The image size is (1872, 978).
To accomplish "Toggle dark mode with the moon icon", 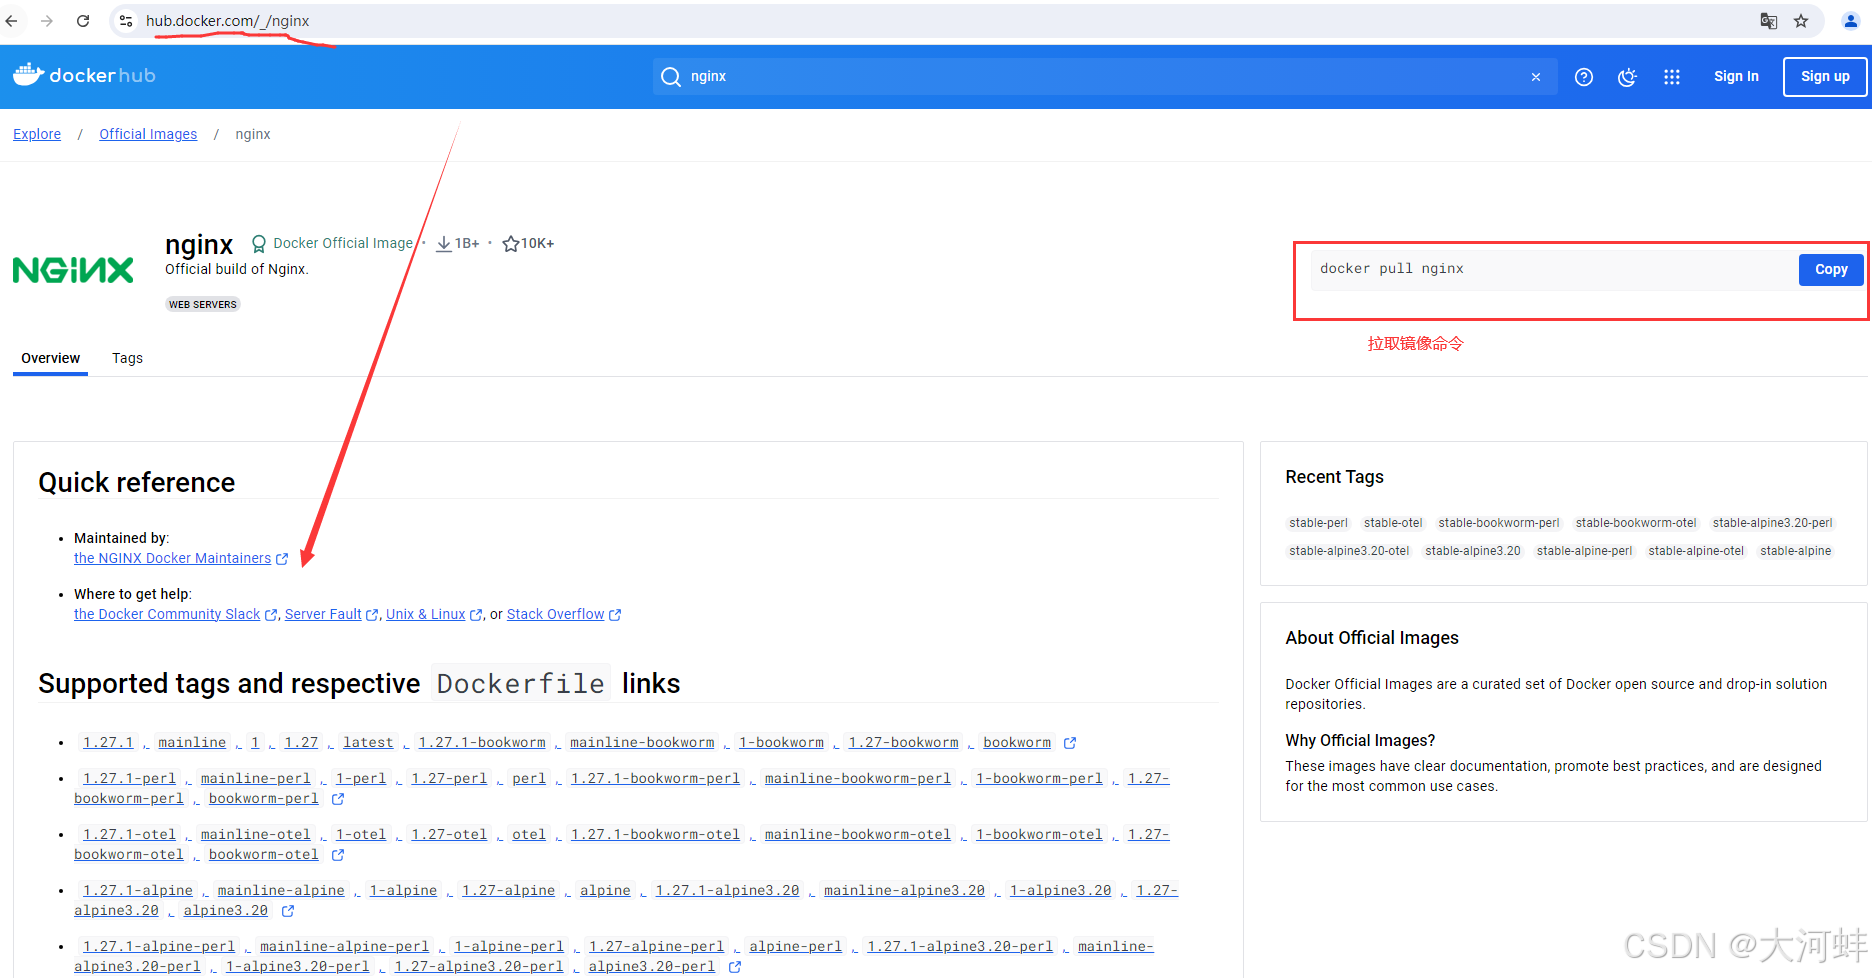I will point(1627,76).
